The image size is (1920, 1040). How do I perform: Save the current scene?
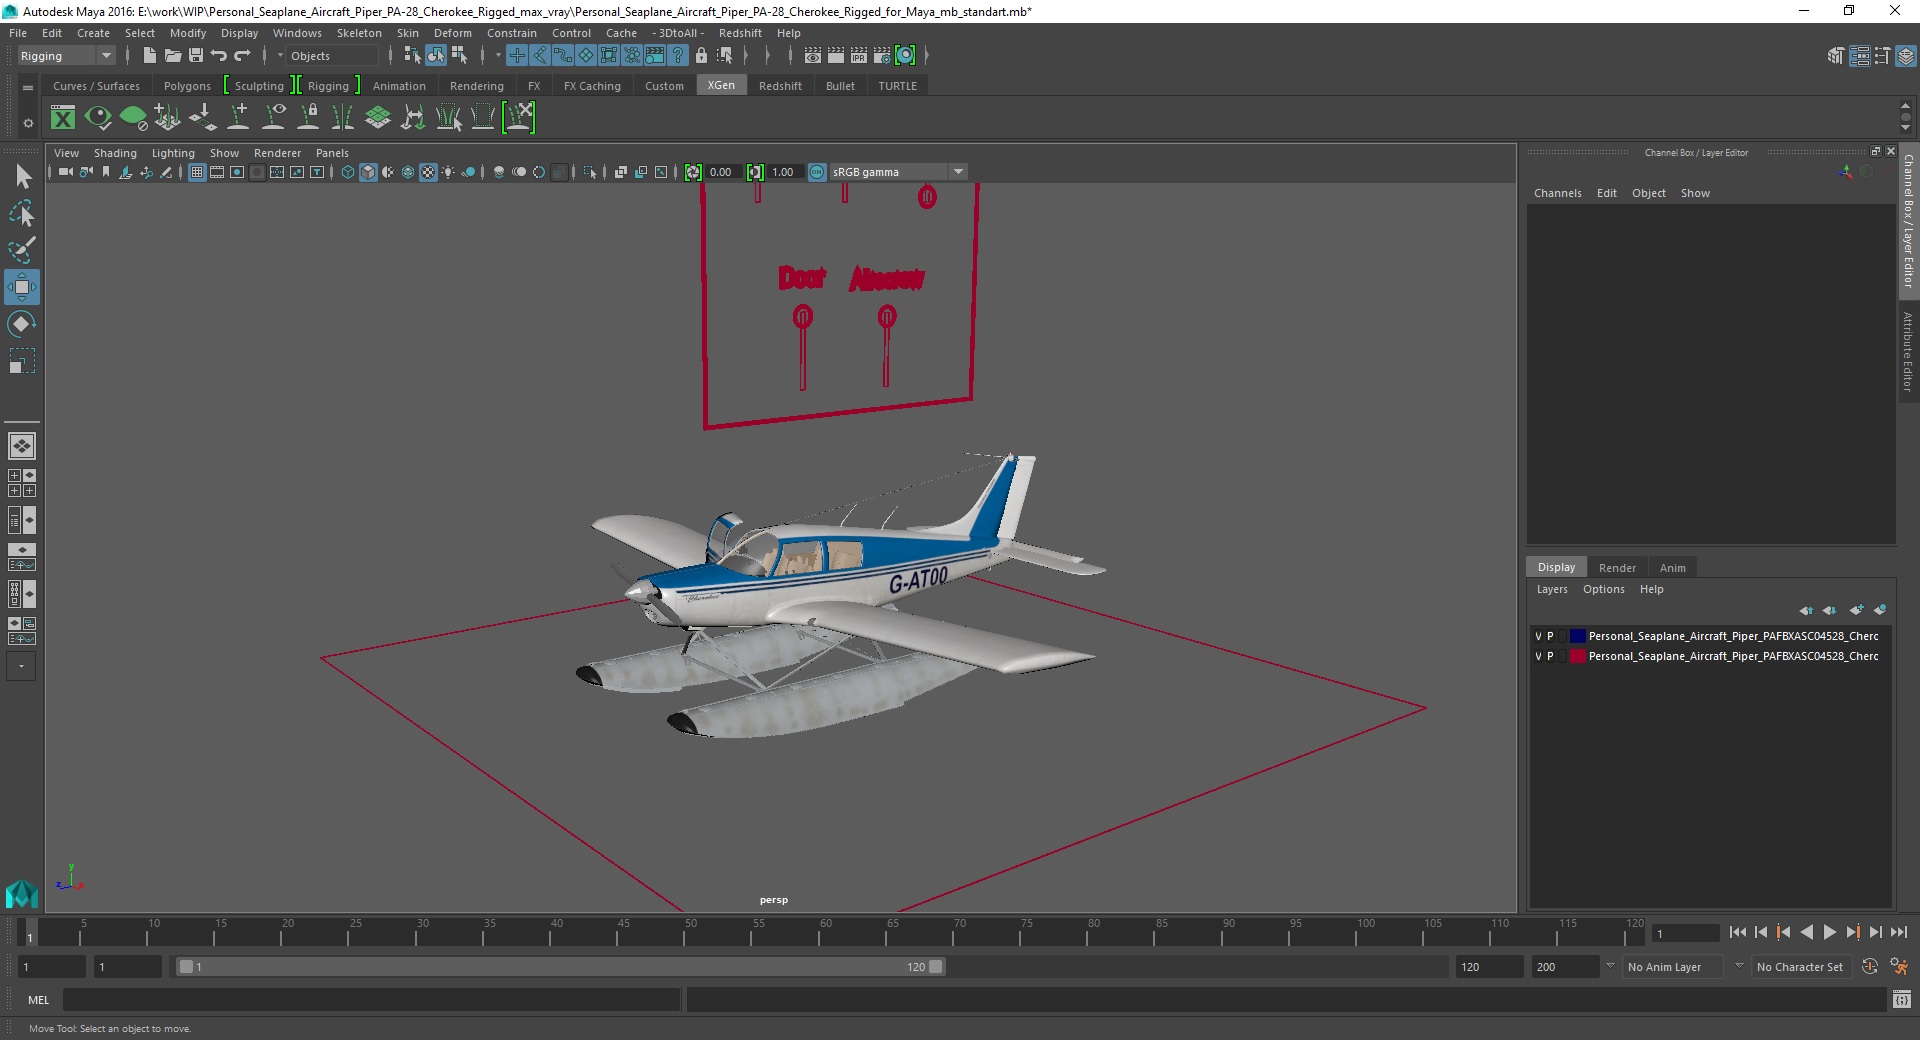(x=196, y=56)
